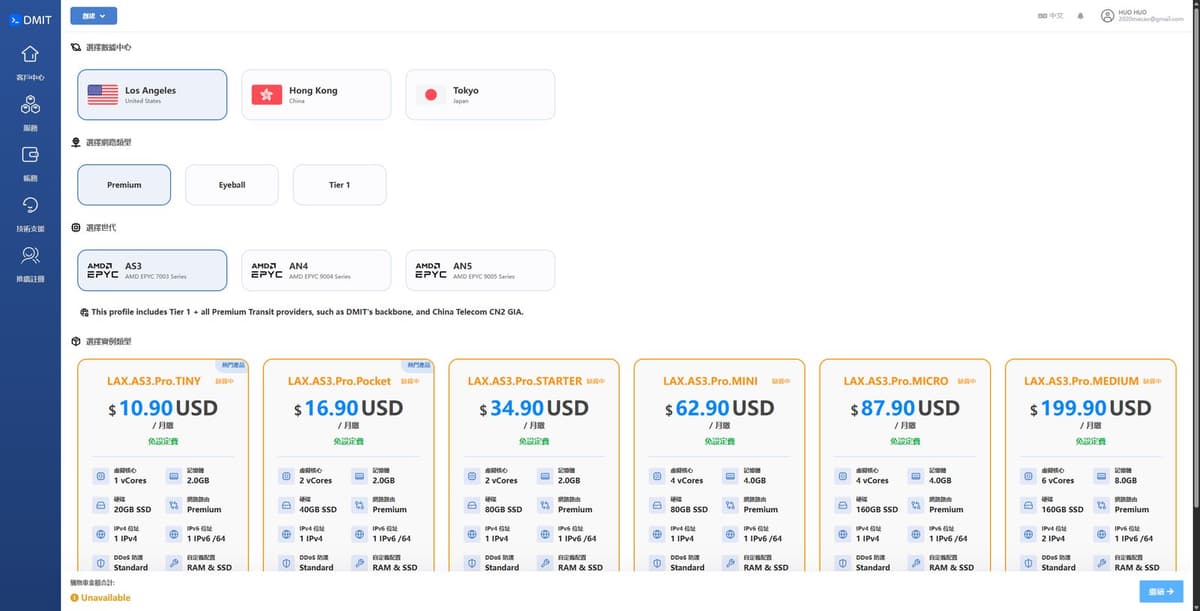
Task: Click the disk icon on LAX.AS3.Pro.Pocket
Action: [x=286, y=505]
